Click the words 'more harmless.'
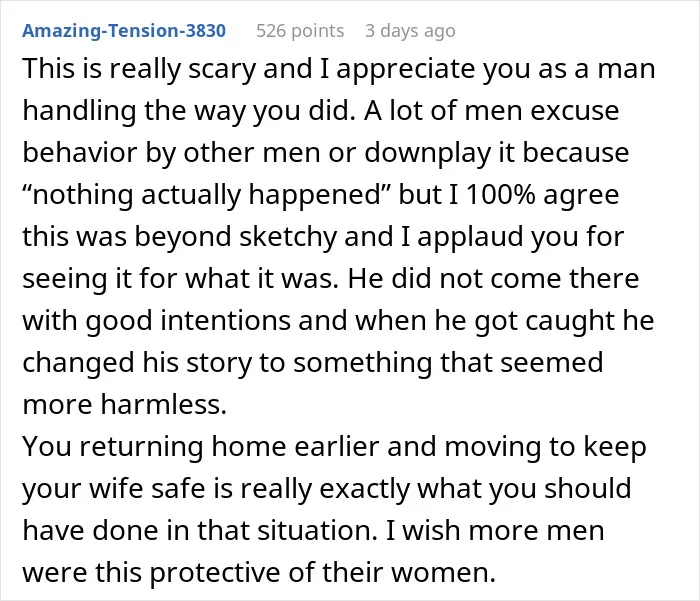 tap(125, 404)
